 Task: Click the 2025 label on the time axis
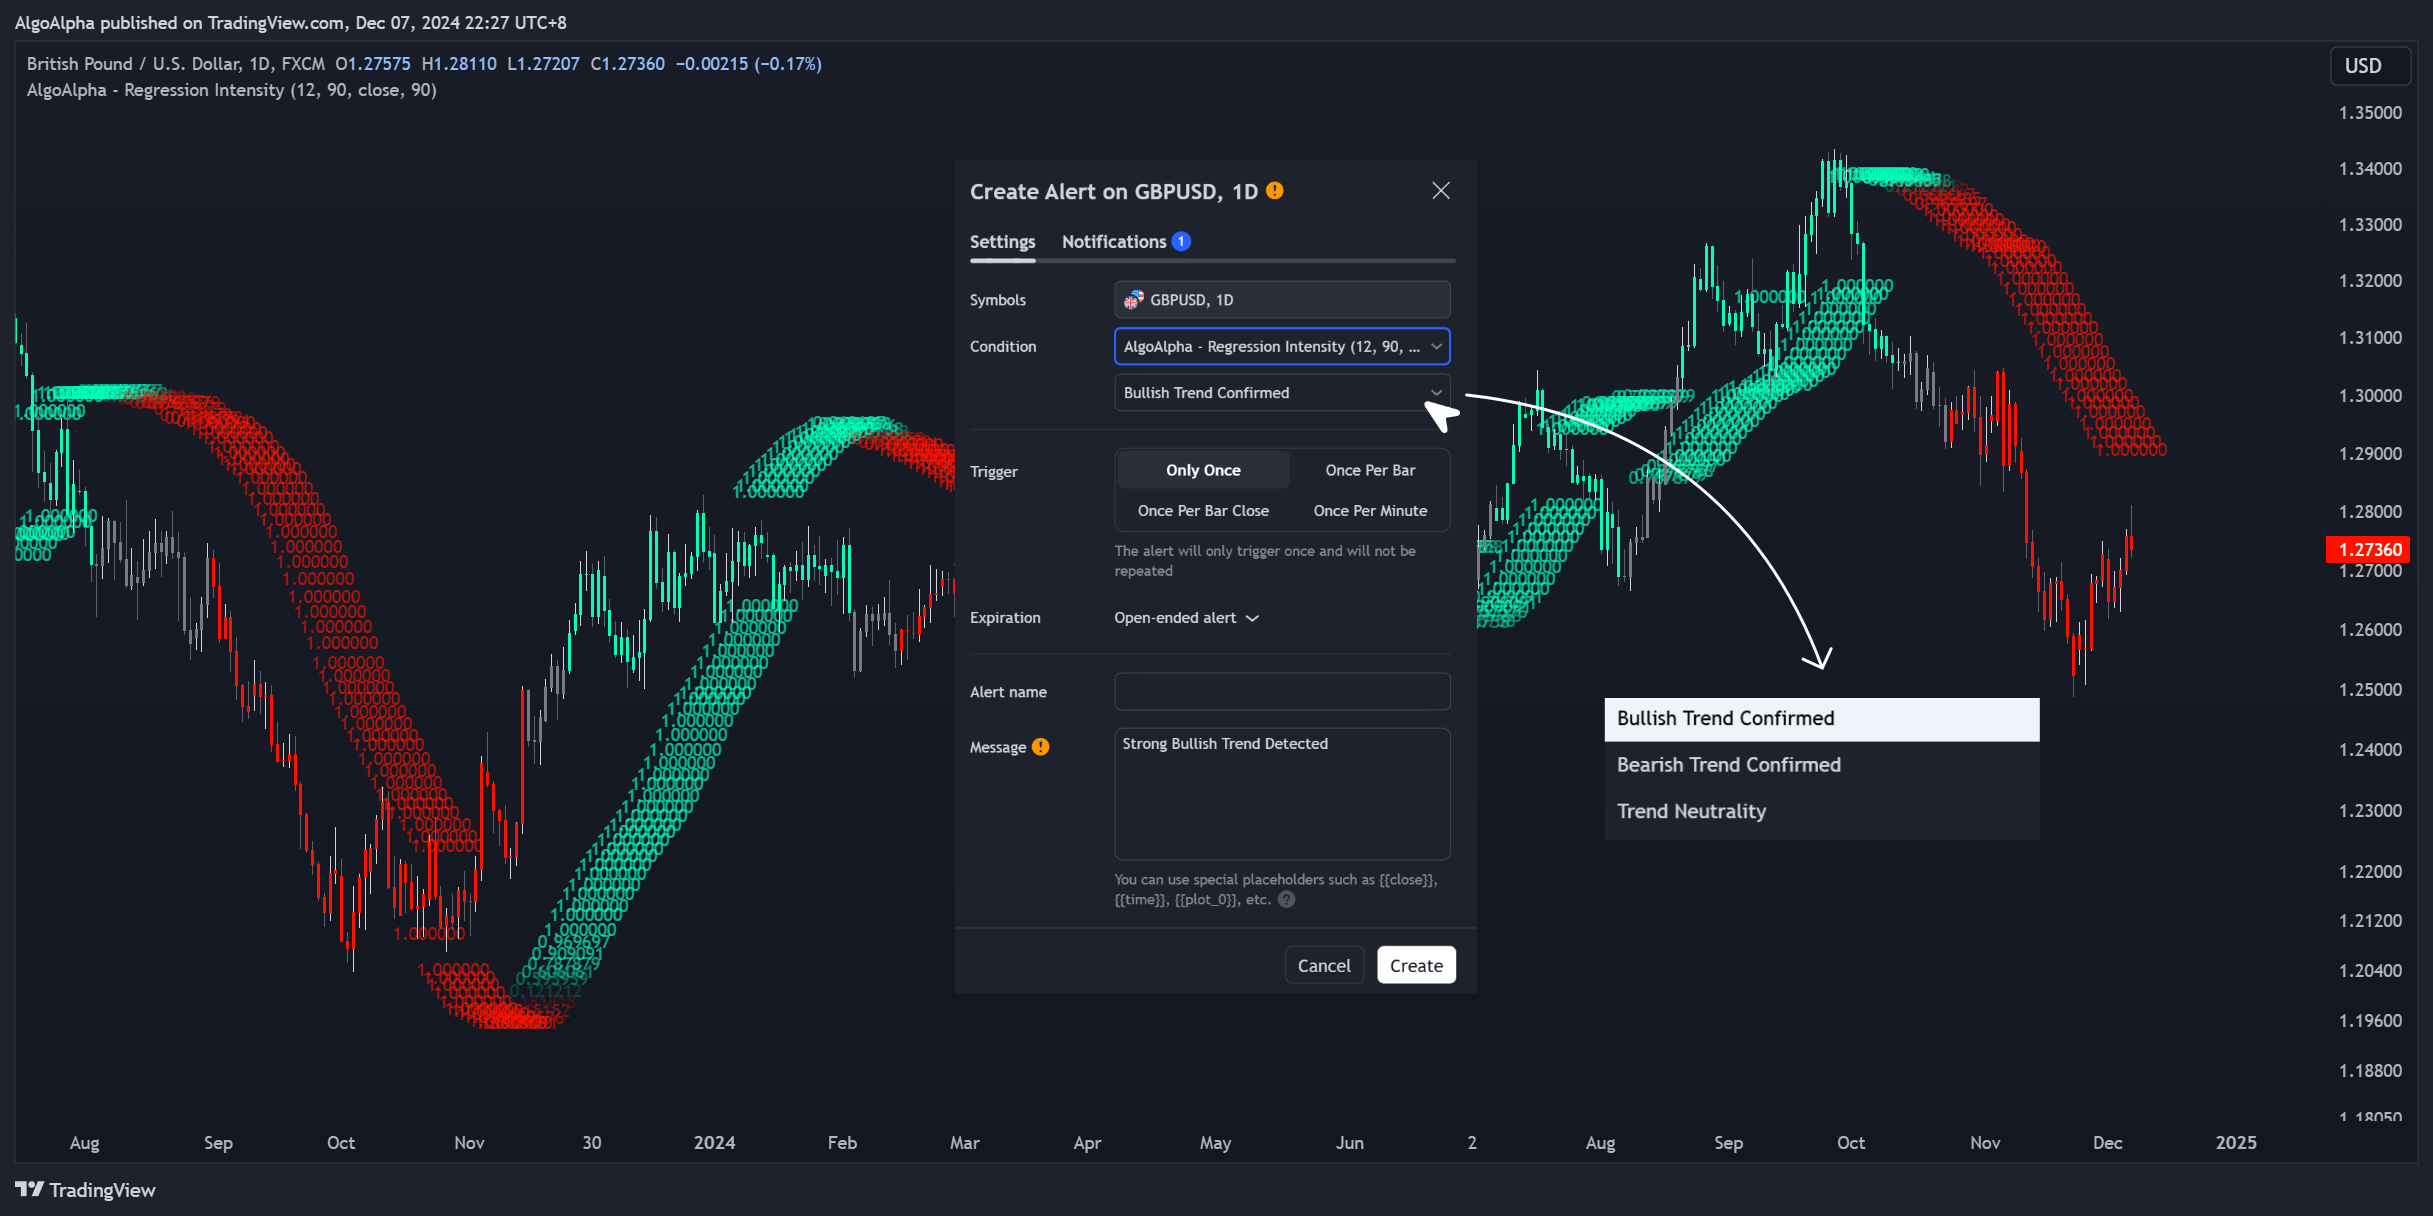pyautogui.click(x=2236, y=1143)
